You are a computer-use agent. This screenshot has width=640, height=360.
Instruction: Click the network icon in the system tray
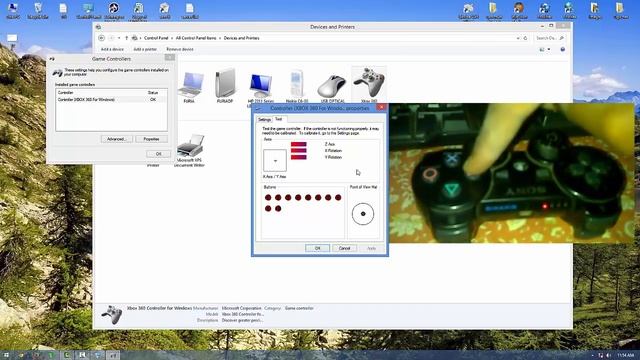click(600, 356)
